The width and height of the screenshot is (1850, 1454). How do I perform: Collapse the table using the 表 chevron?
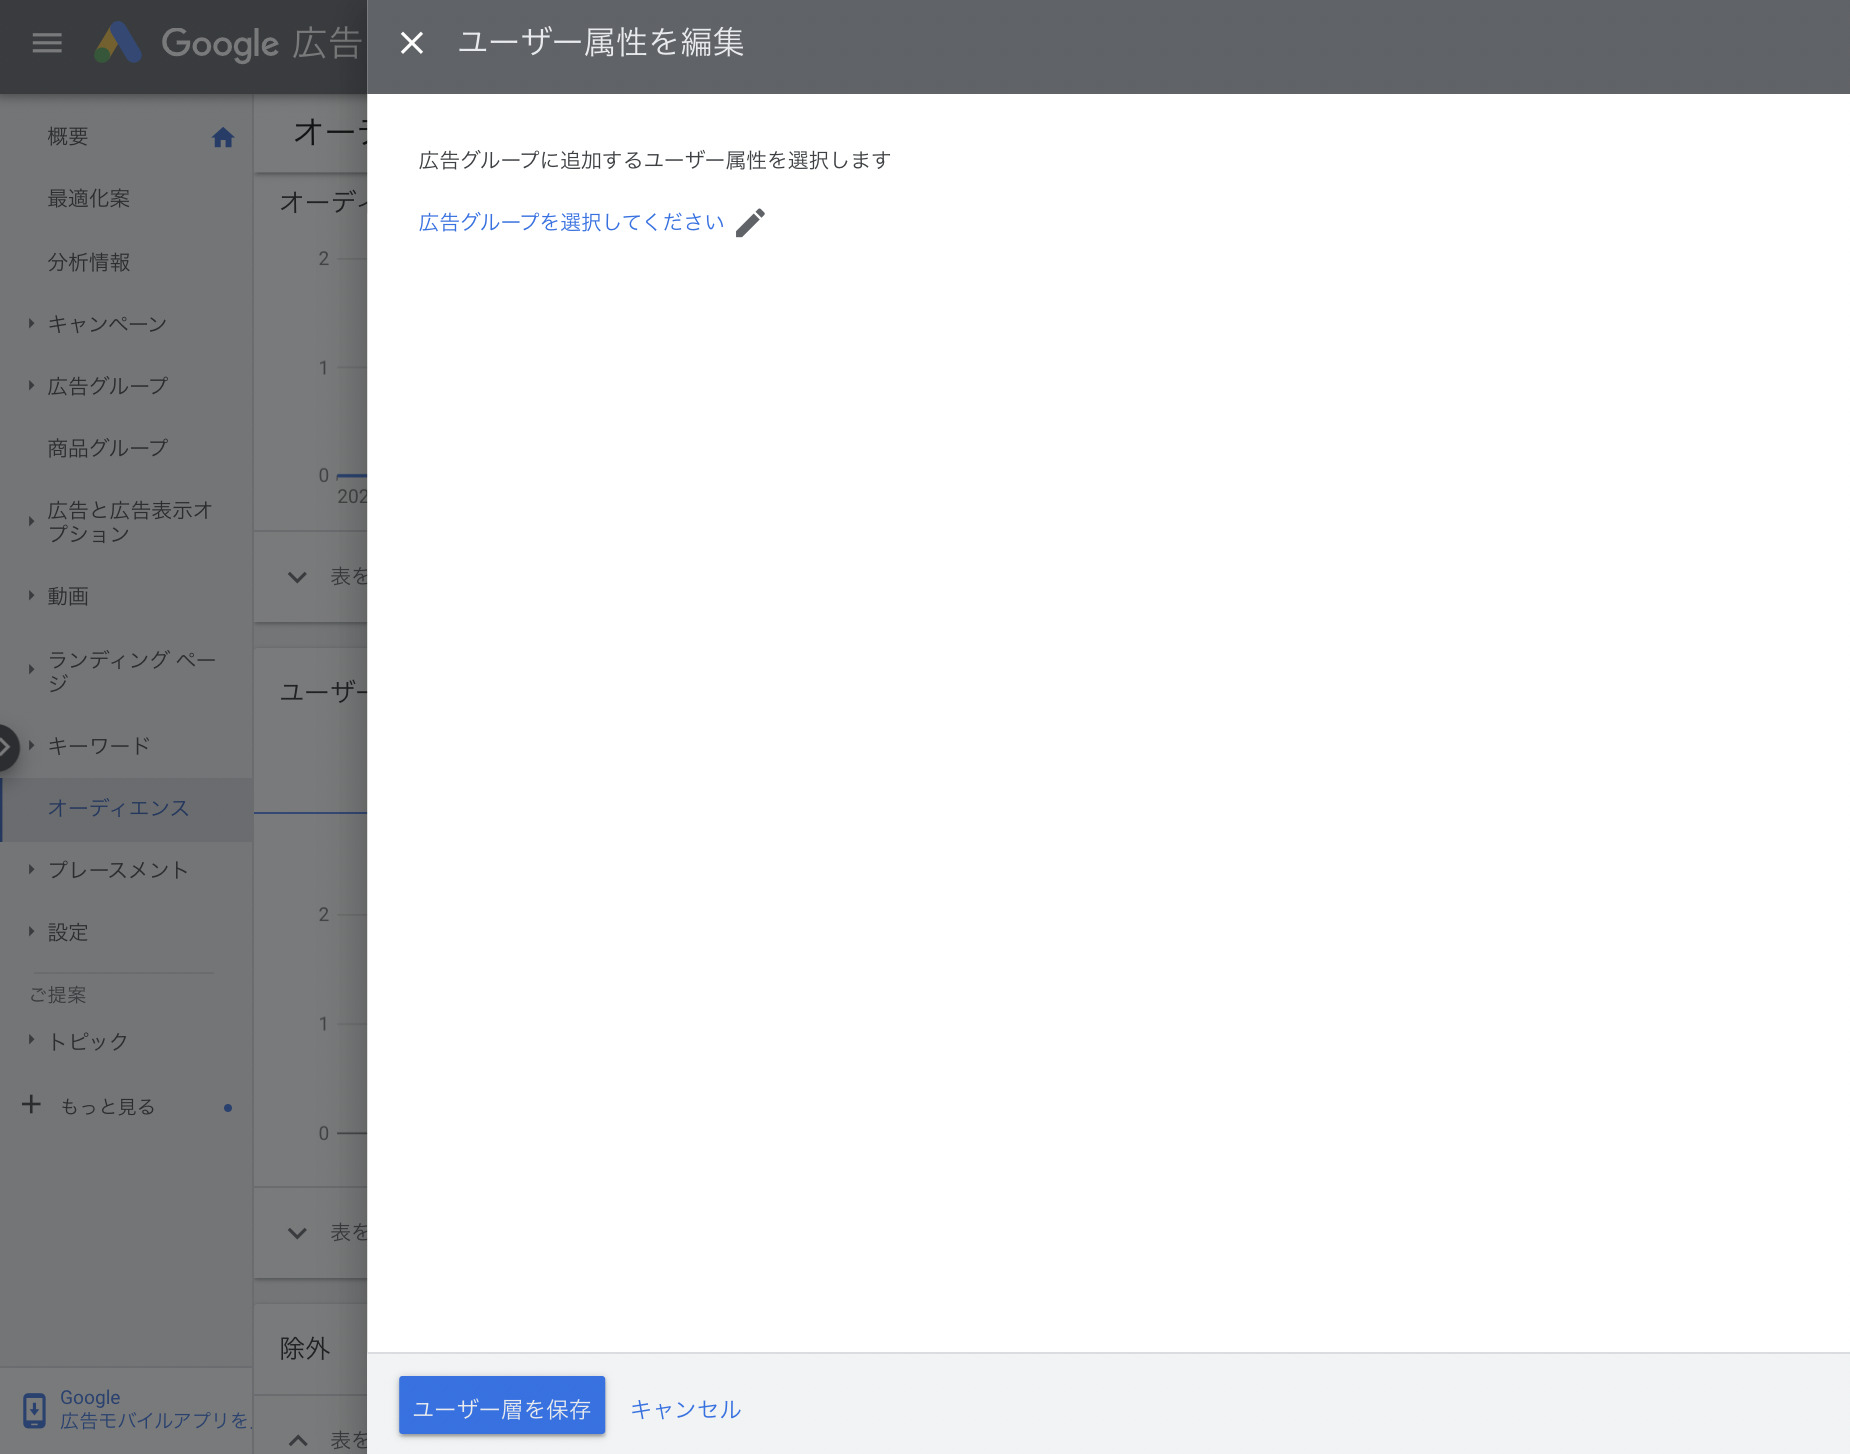pos(296,577)
